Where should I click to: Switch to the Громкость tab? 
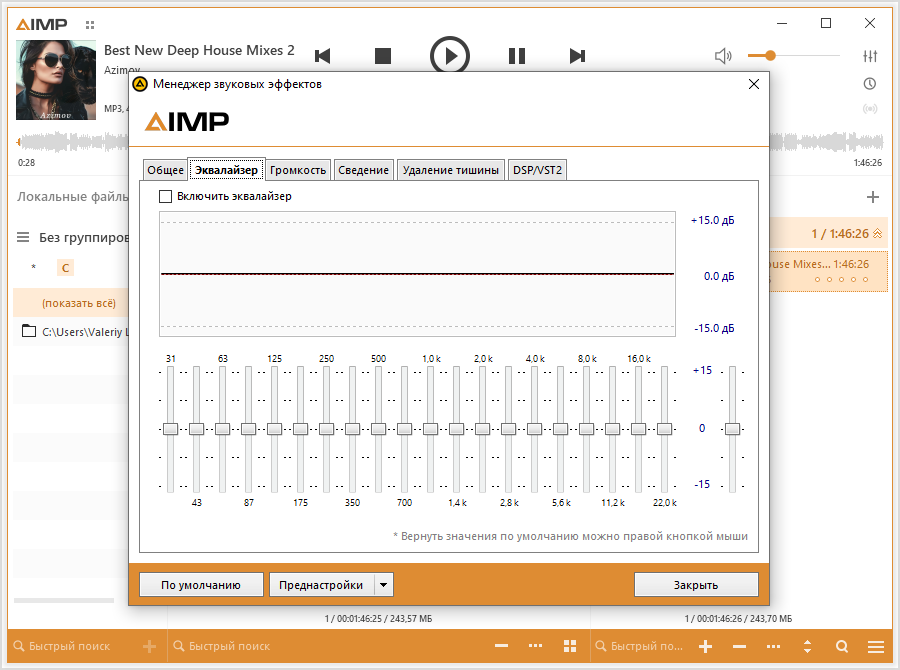pyautogui.click(x=298, y=170)
